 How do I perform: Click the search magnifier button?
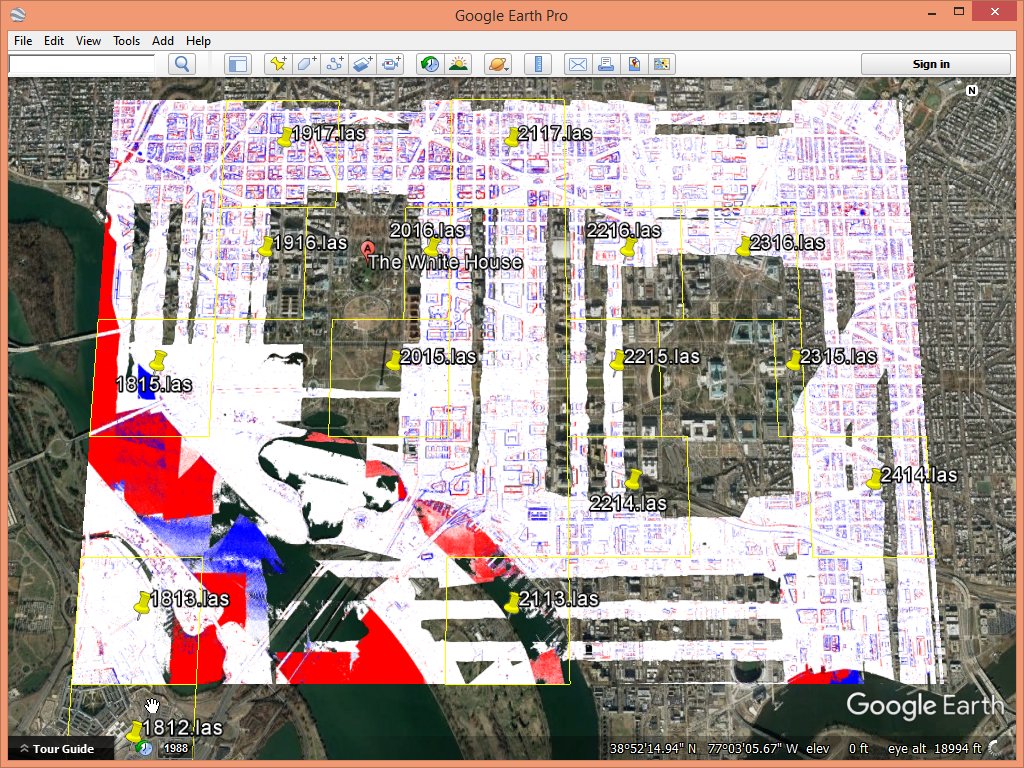pyautogui.click(x=182, y=64)
